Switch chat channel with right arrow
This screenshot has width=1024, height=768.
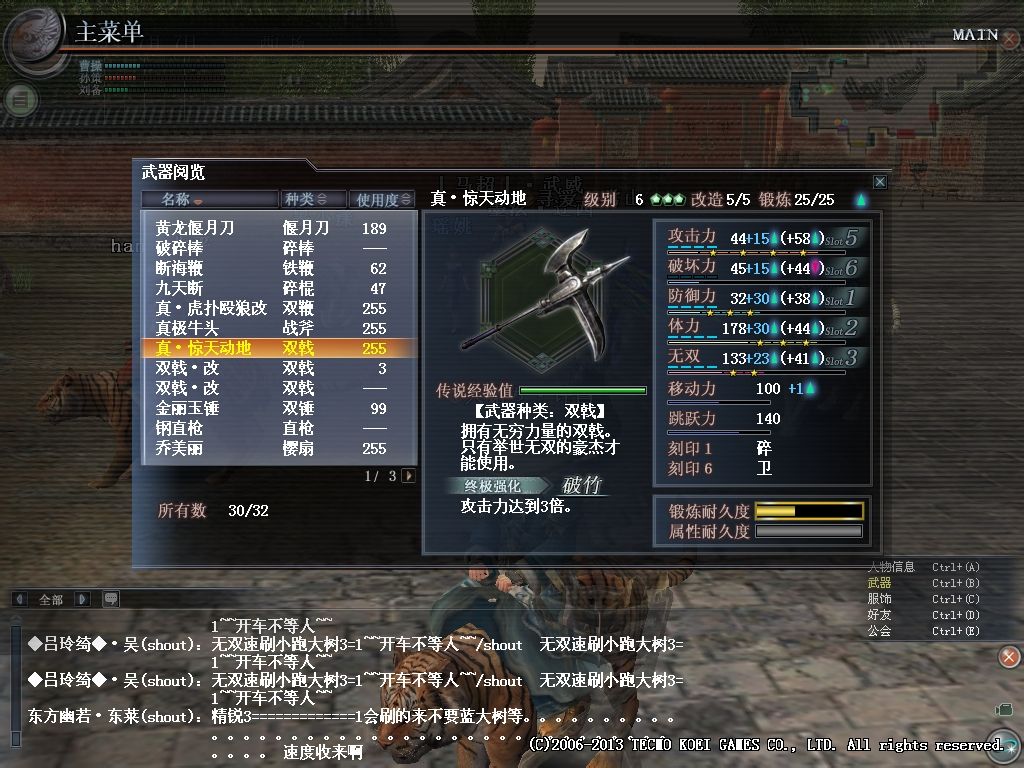point(82,598)
